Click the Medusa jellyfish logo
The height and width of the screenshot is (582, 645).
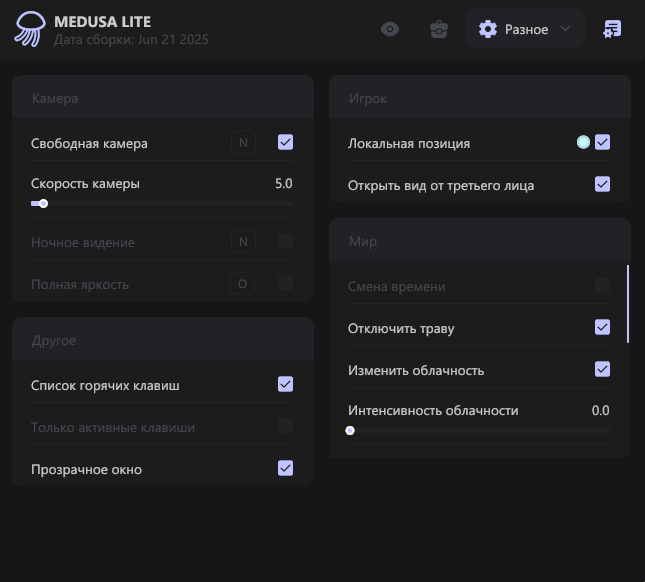(29, 29)
